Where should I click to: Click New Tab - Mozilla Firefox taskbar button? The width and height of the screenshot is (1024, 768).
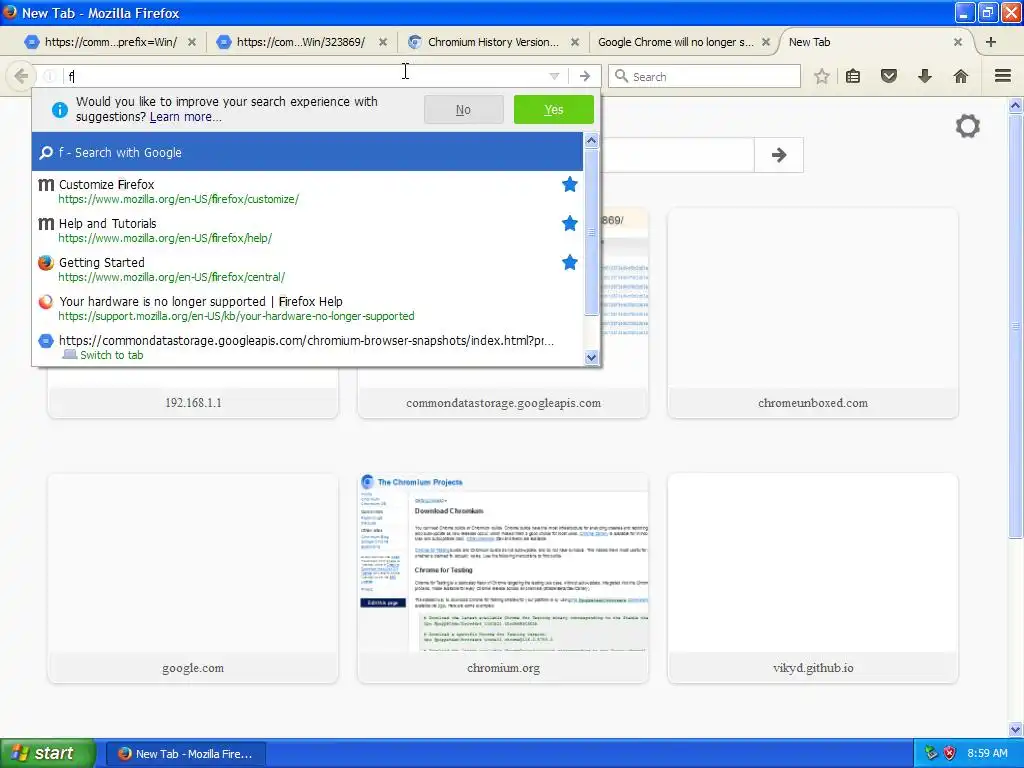click(186, 754)
